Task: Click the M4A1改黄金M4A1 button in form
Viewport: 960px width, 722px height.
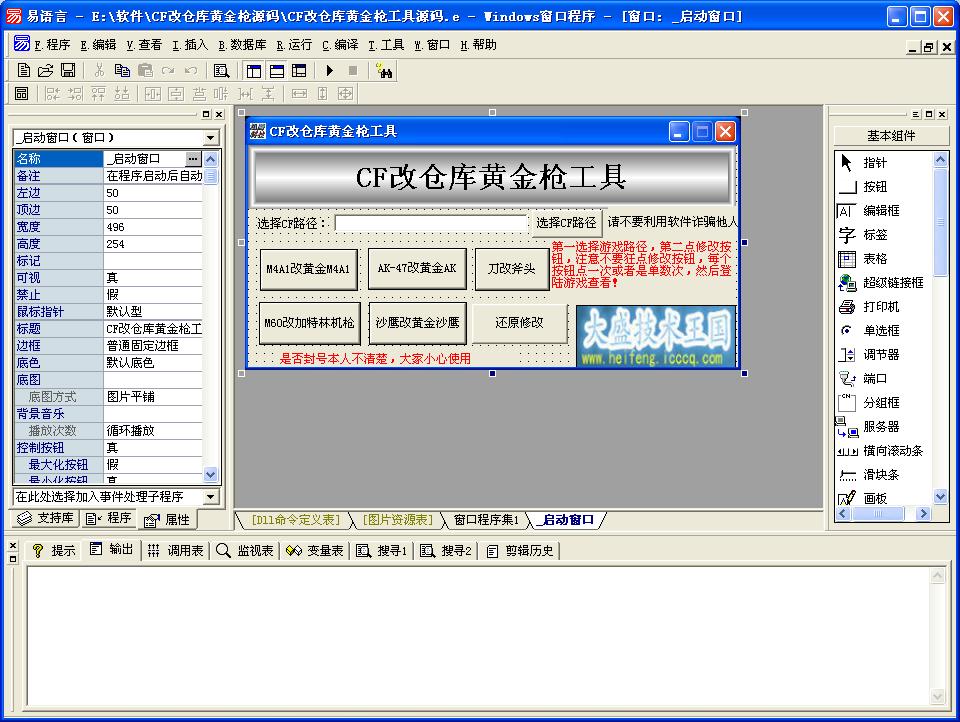Action: click(x=308, y=269)
